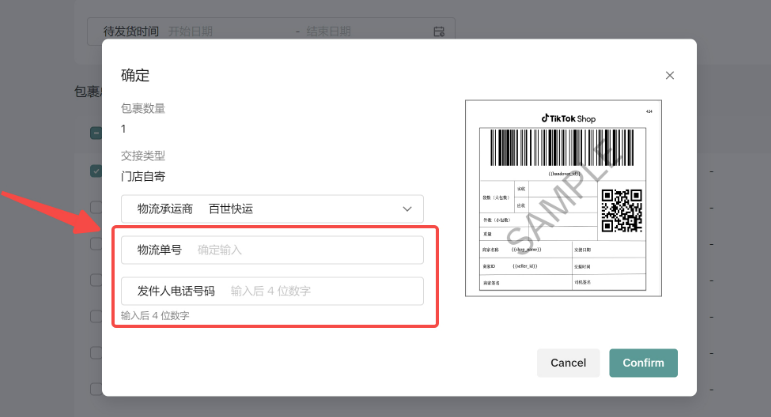
Task: Click the QR code on the sample label
Action: click(x=622, y=209)
